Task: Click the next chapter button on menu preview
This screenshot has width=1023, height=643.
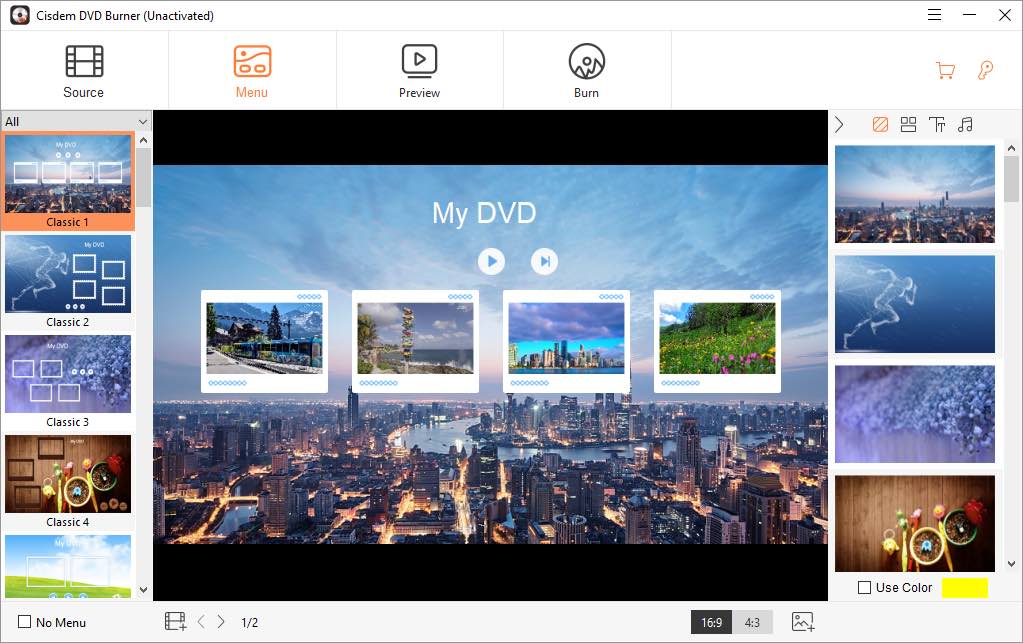Action: pos(544,262)
